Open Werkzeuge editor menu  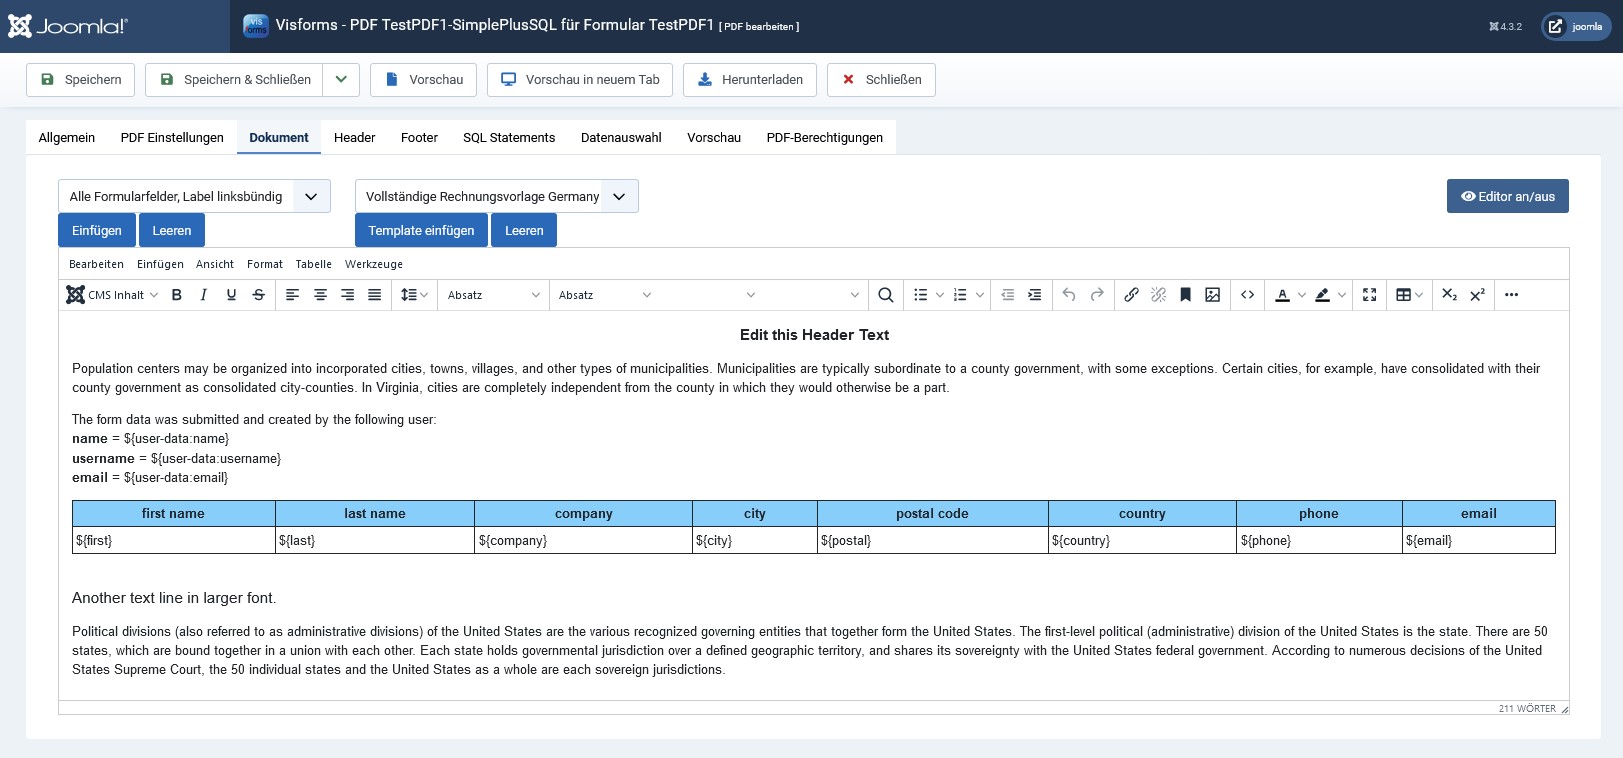click(374, 264)
